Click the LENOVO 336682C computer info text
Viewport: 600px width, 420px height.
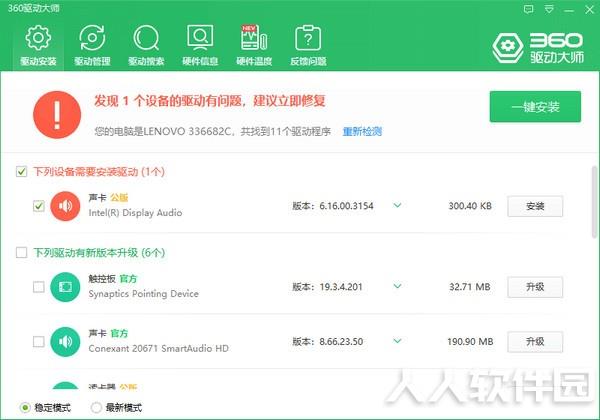[x=212, y=132]
